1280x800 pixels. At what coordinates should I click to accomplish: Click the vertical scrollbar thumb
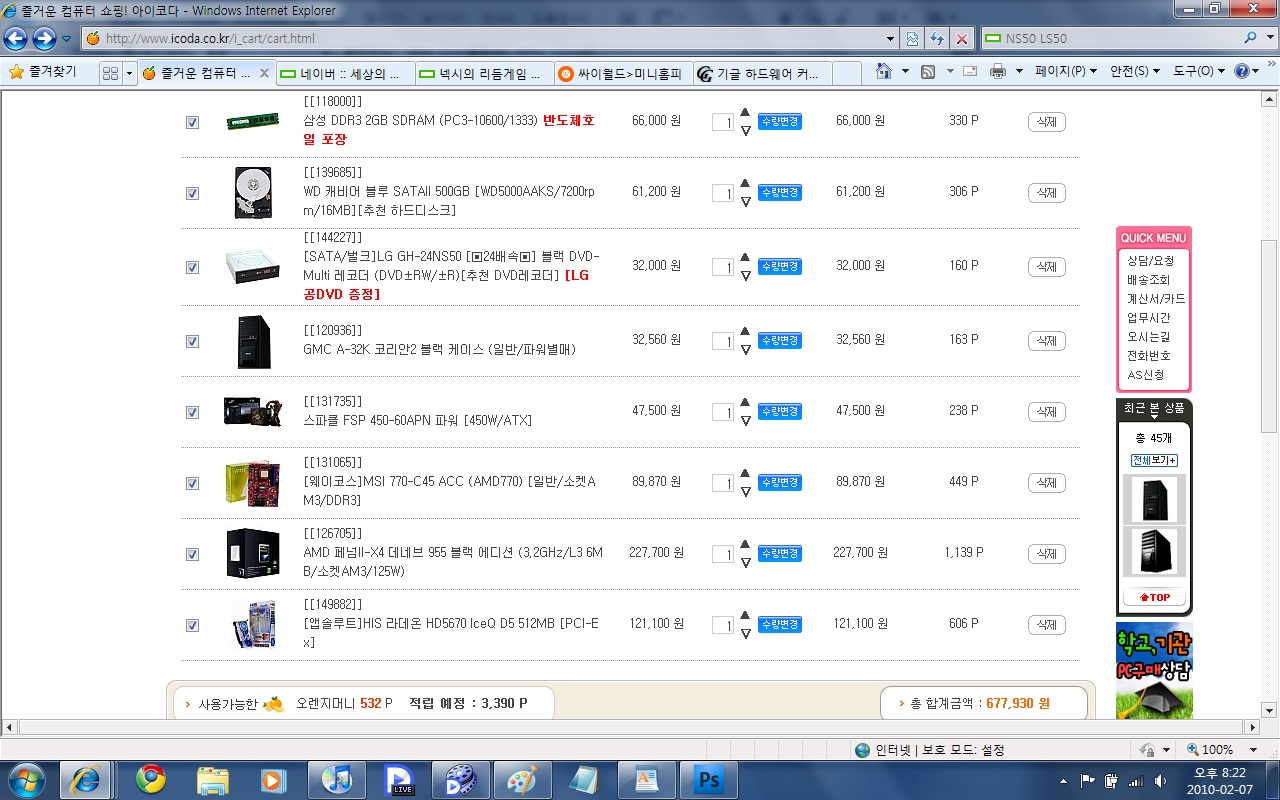(x=1269, y=335)
